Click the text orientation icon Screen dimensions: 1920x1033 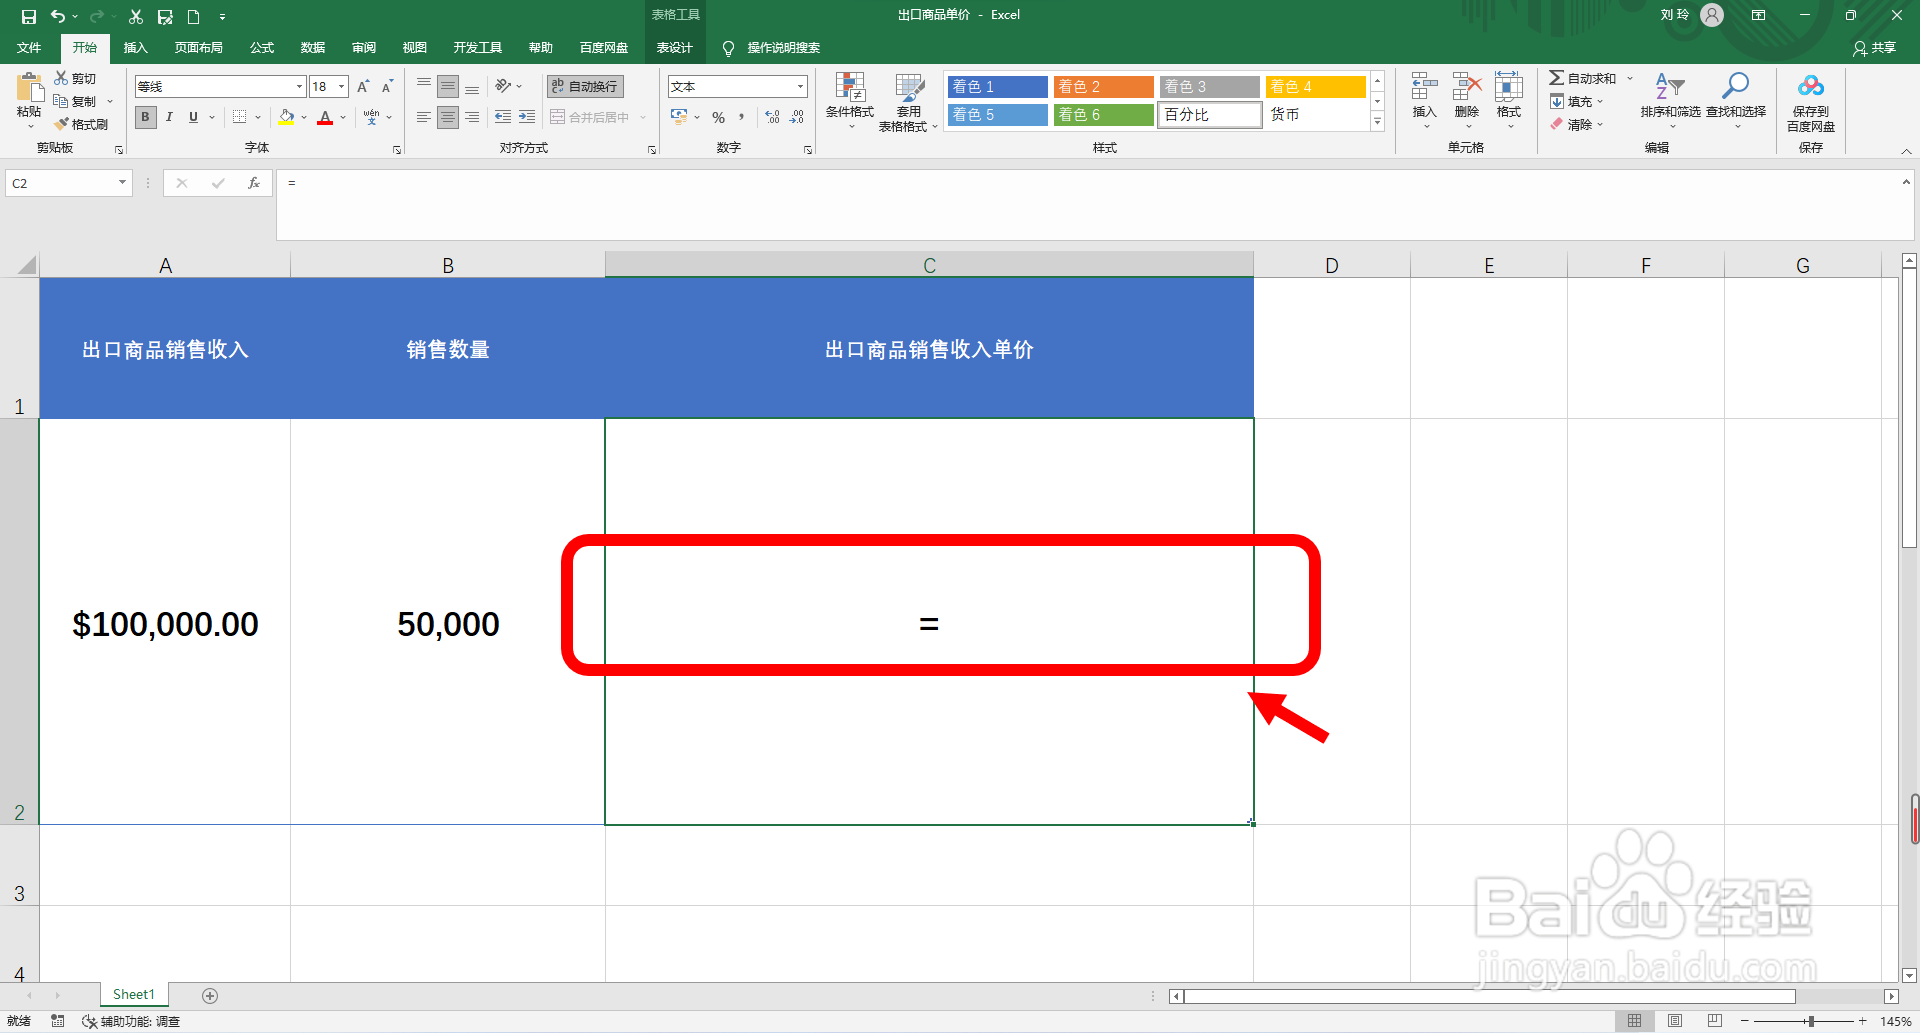[503, 86]
